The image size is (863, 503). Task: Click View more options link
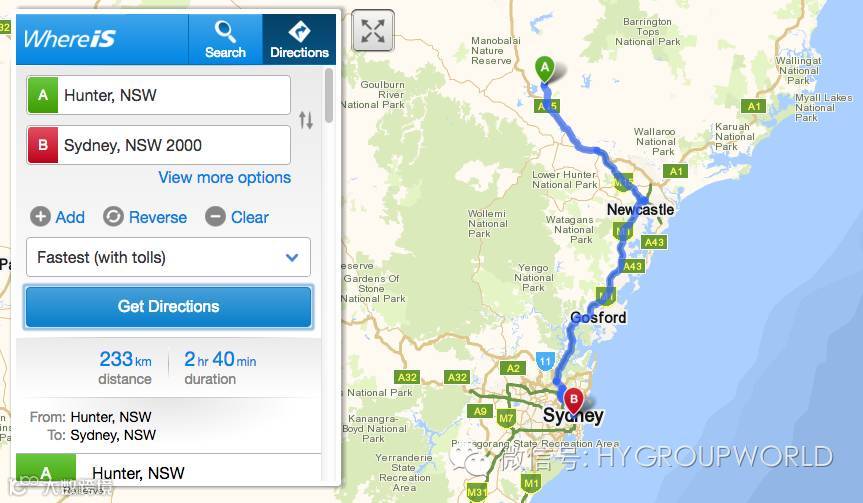[225, 177]
